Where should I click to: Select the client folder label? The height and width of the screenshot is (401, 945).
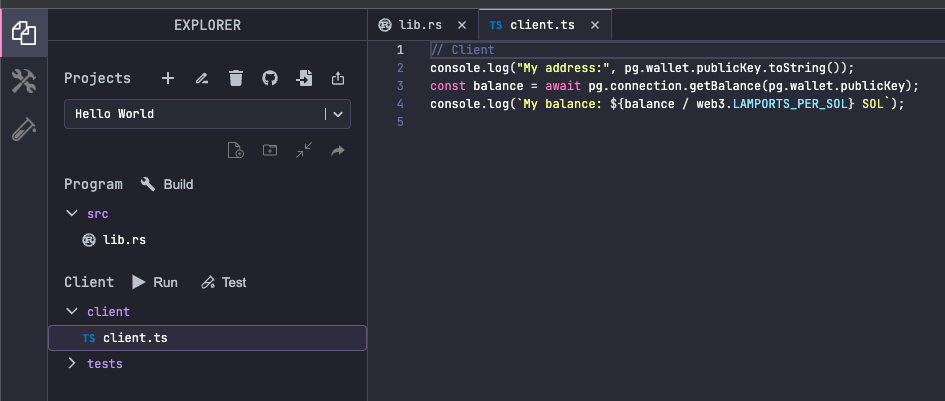108,312
